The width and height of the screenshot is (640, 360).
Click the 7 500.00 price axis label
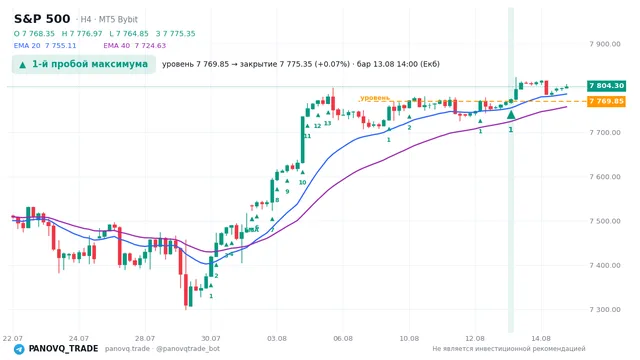605,221
